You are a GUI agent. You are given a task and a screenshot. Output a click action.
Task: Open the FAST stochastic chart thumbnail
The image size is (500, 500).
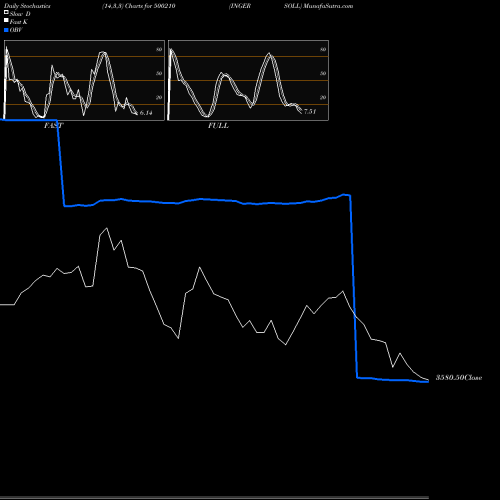click(84, 80)
